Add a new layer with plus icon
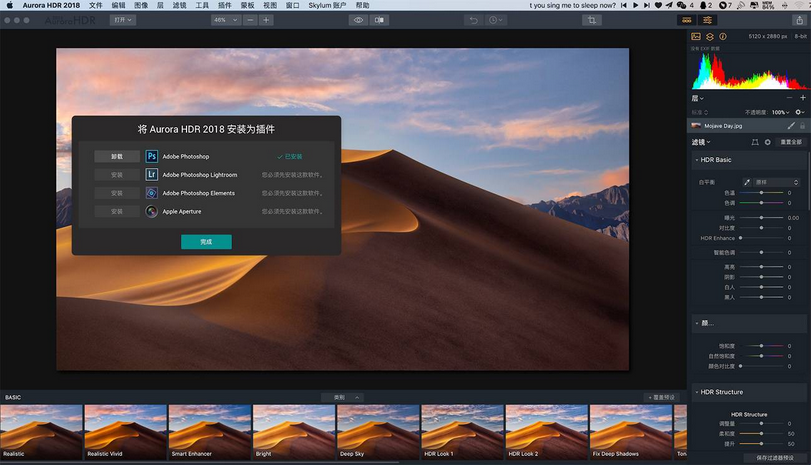This screenshot has height=466, width=812. pos(803,98)
